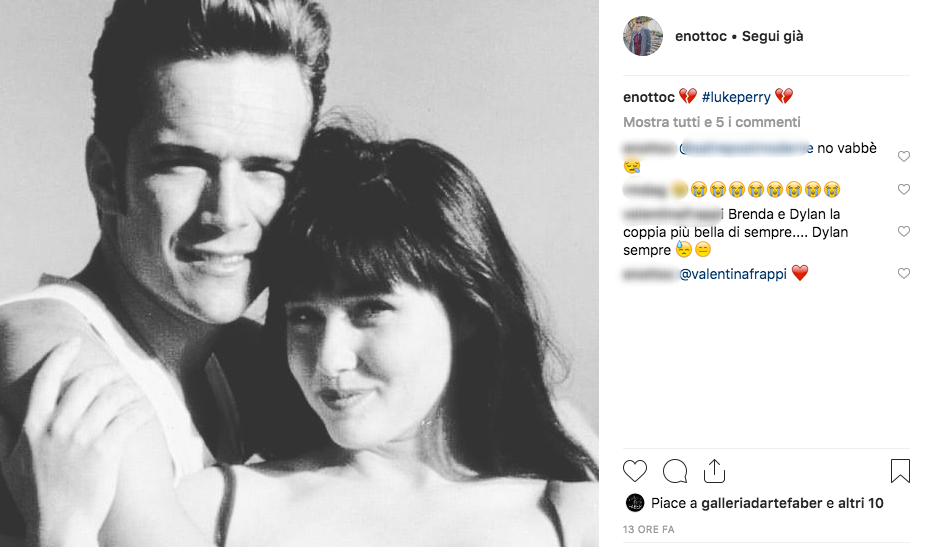This screenshot has height=547, width=929.
Task: Like the crying emojis comment
Action: [x=904, y=189]
